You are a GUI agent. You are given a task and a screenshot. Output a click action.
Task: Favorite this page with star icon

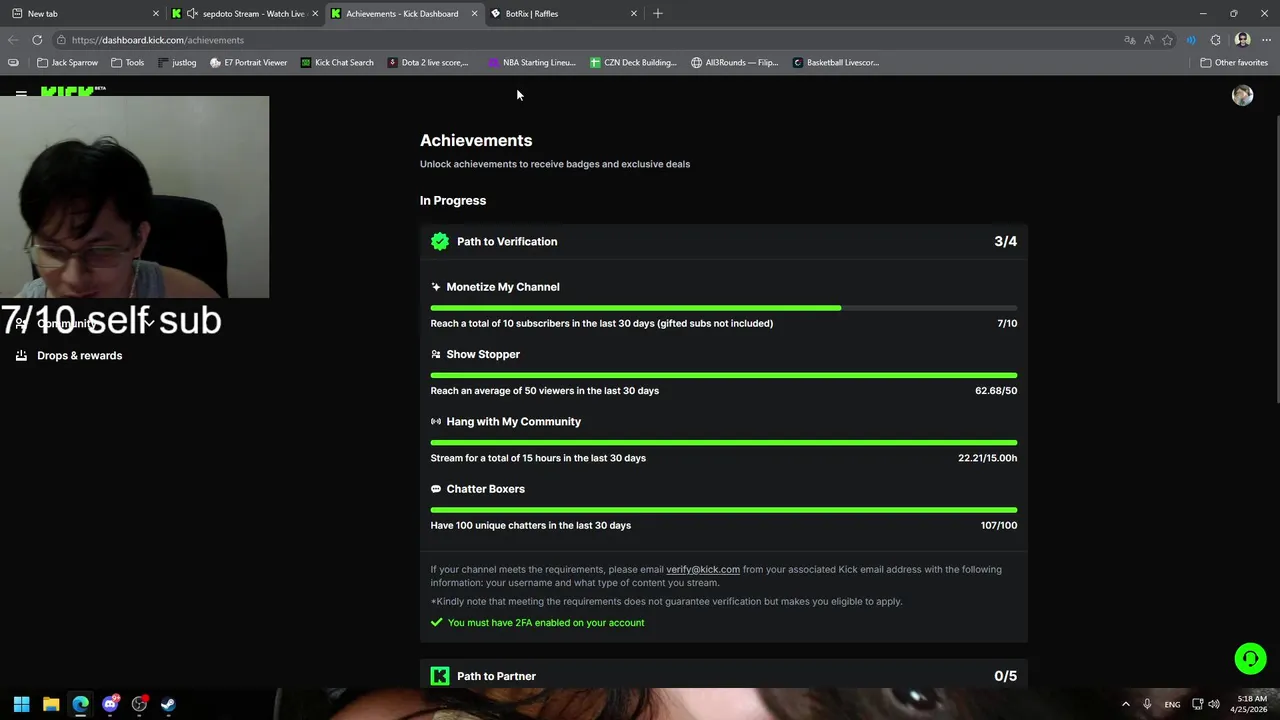click(1167, 40)
